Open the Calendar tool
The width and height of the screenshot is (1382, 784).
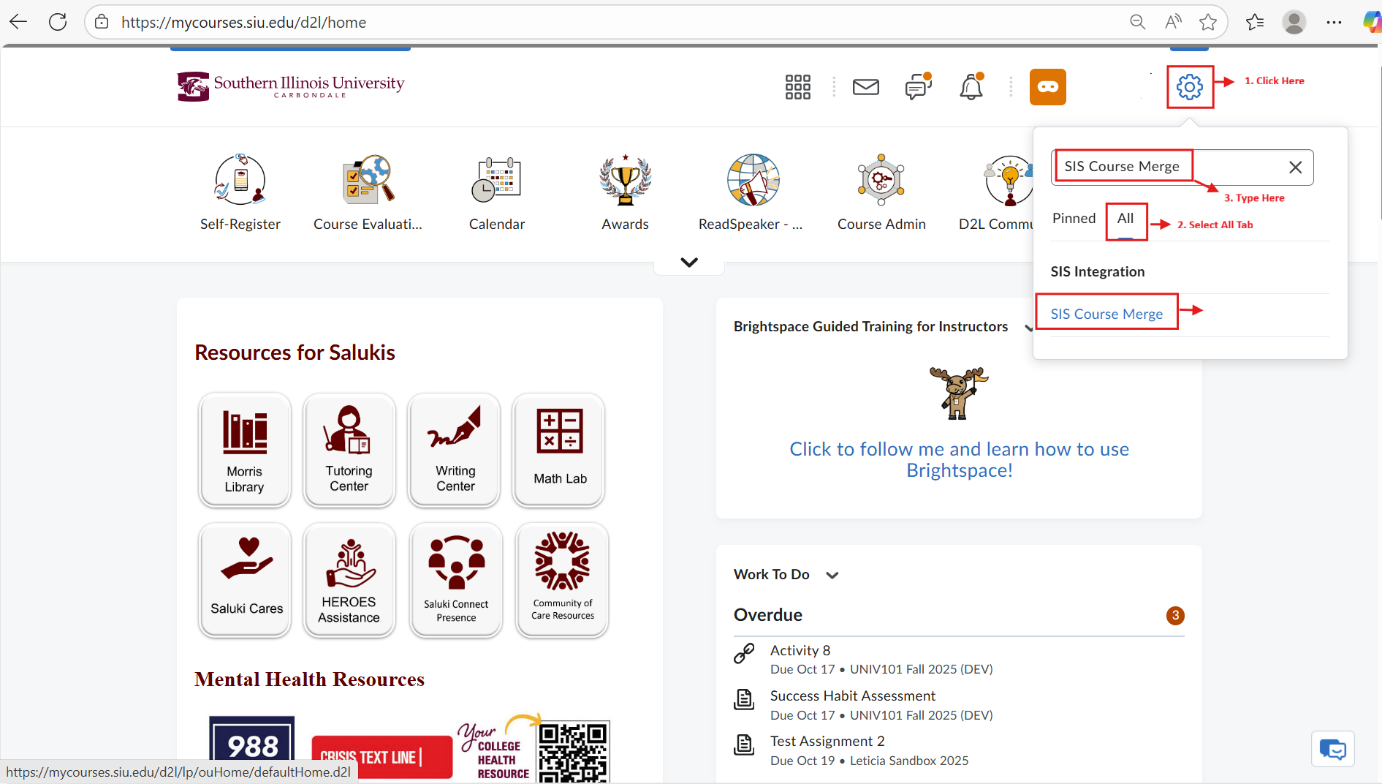(x=497, y=192)
